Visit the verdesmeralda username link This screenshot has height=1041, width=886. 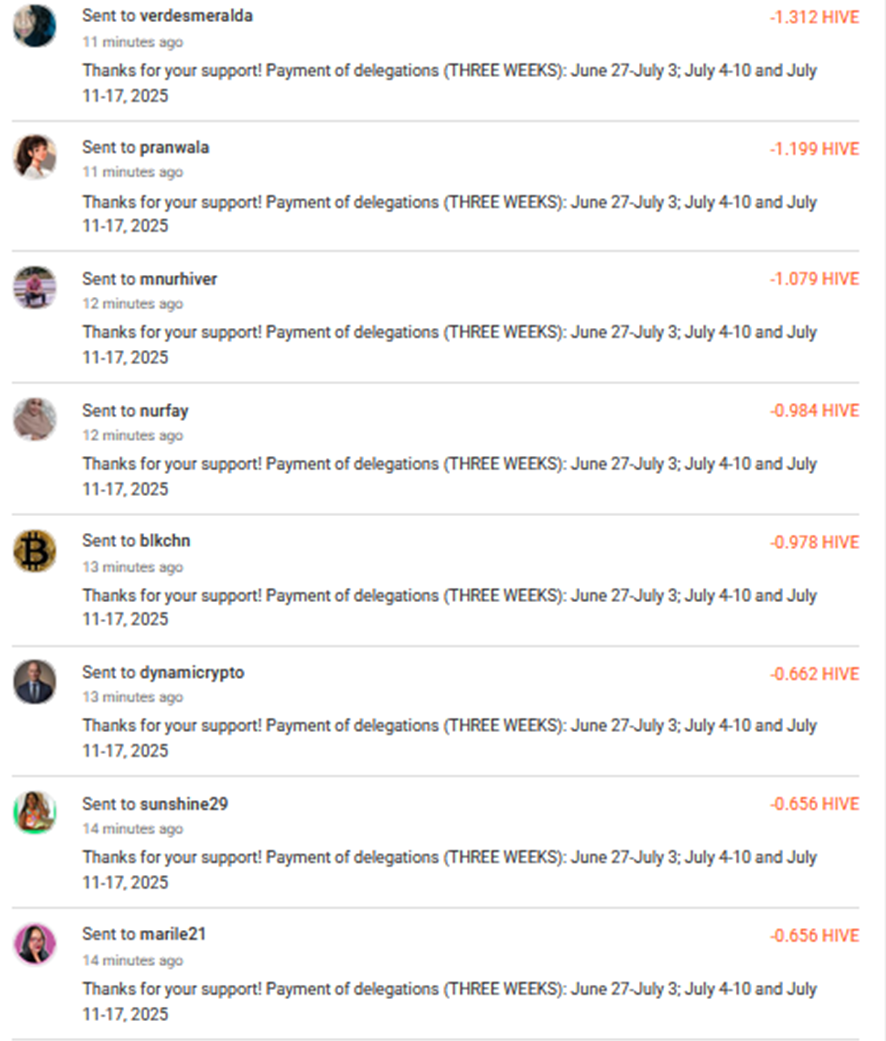point(196,15)
